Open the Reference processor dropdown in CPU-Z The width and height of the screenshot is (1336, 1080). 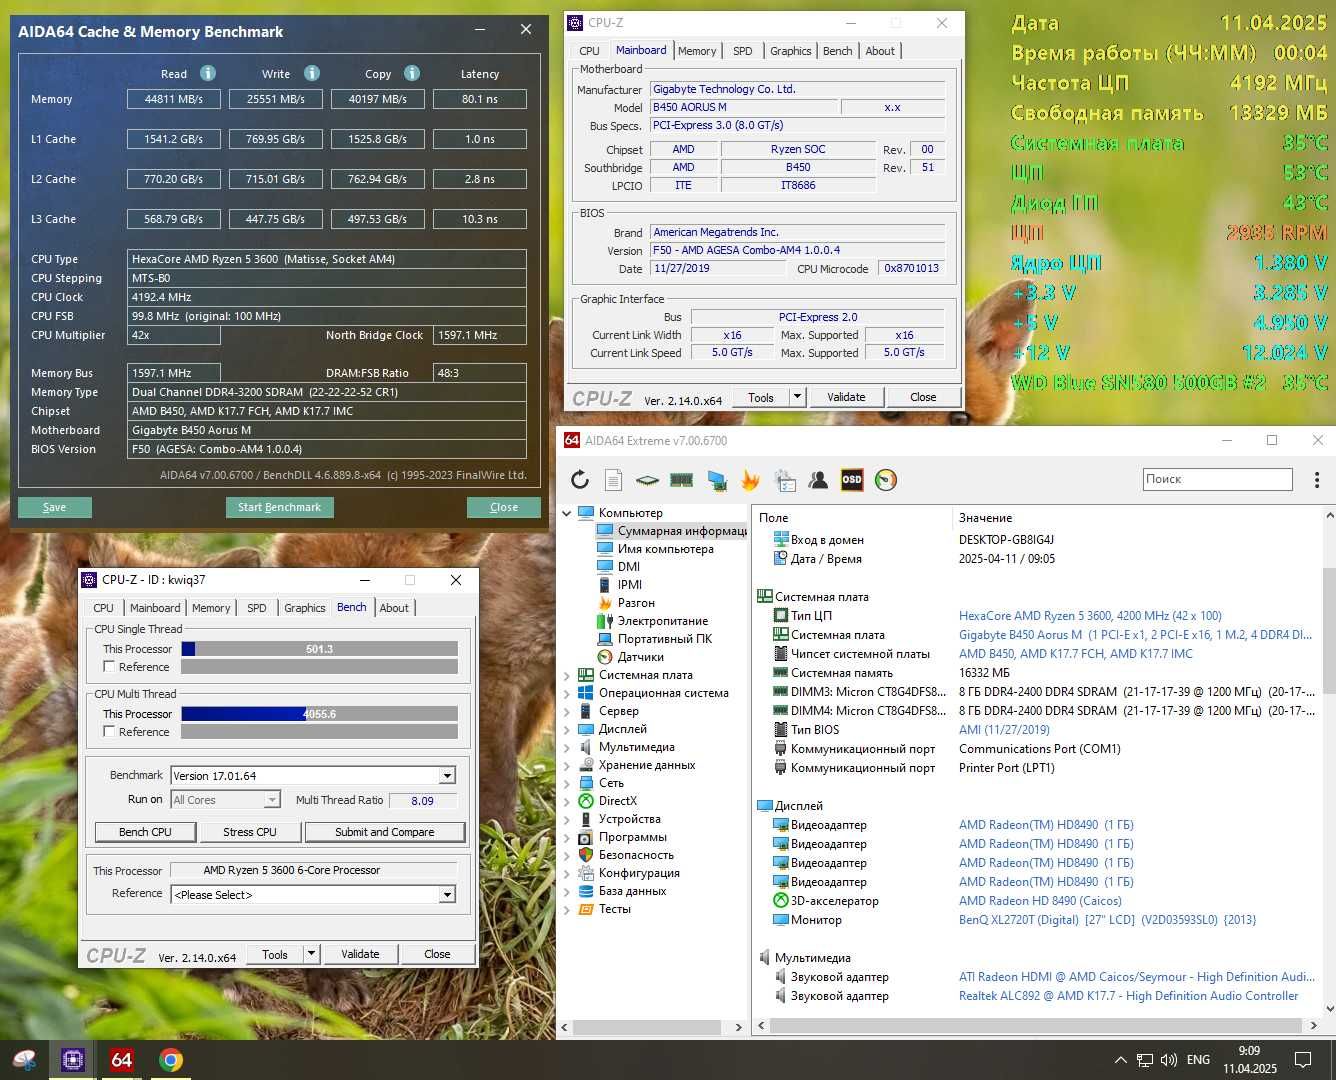[447, 895]
